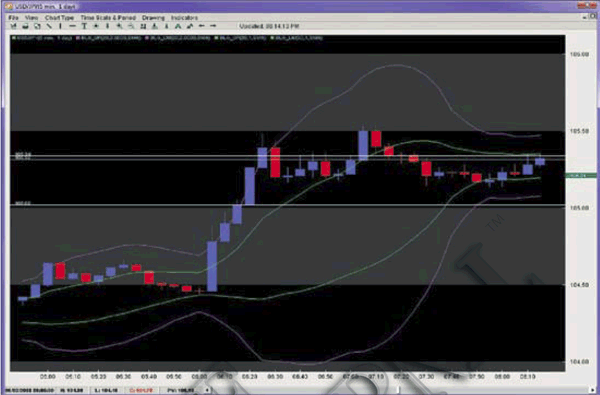This screenshot has height=395, width=600.
Task: Click the print chart toolbar icon
Action: click(25, 26)
